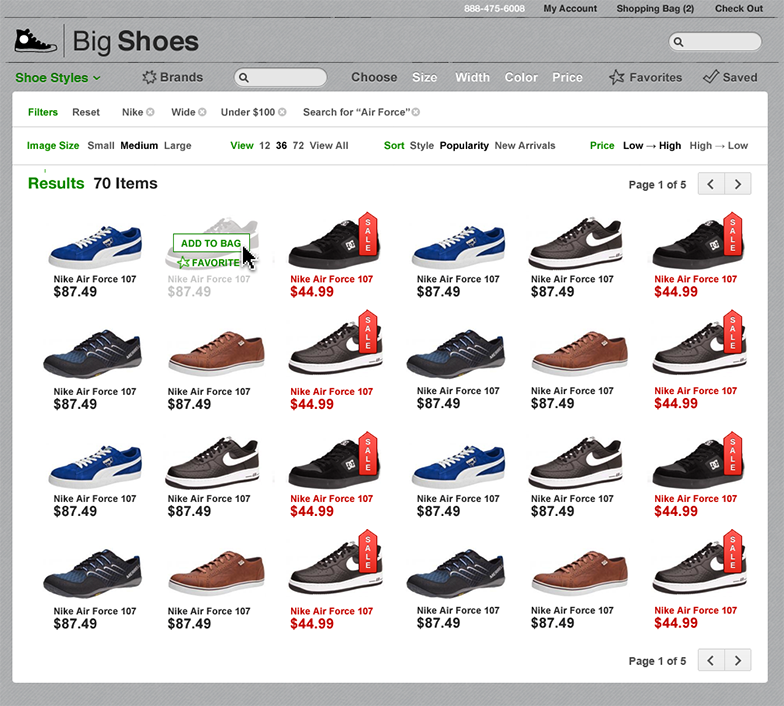Screen dimensions: 784x706
Task: Select Medium image size
Action: (139, 146)
